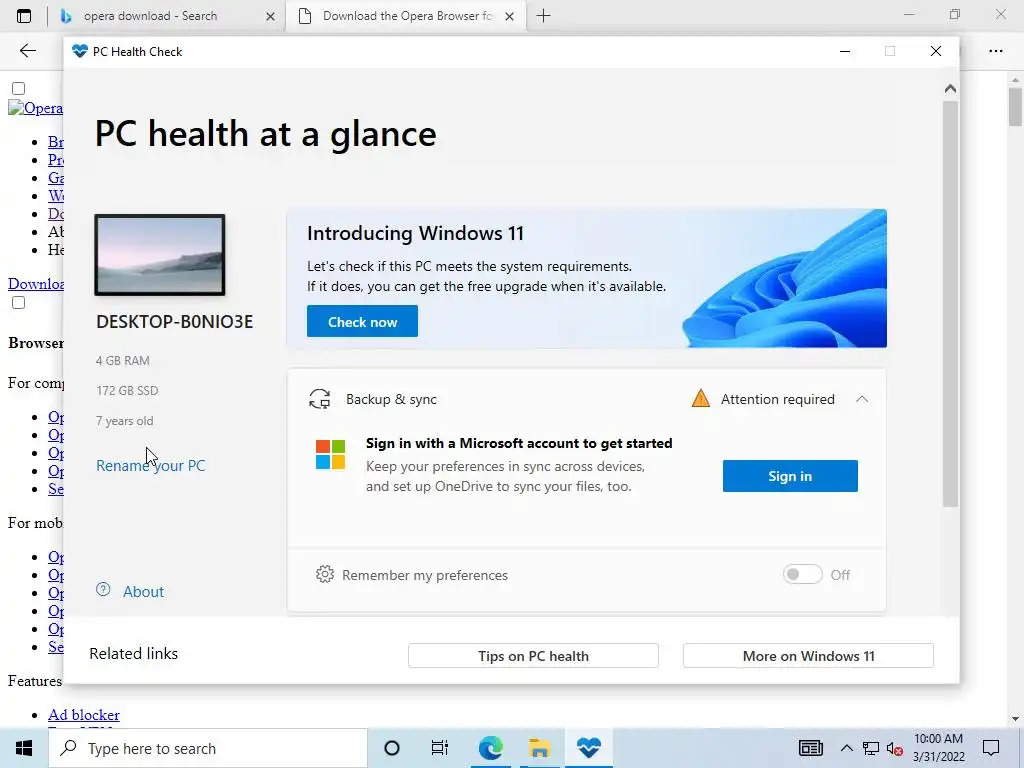The image size is (1024, 768).
Task: Click the Edge tab actions icon at top left
Action: pos(24,16)
